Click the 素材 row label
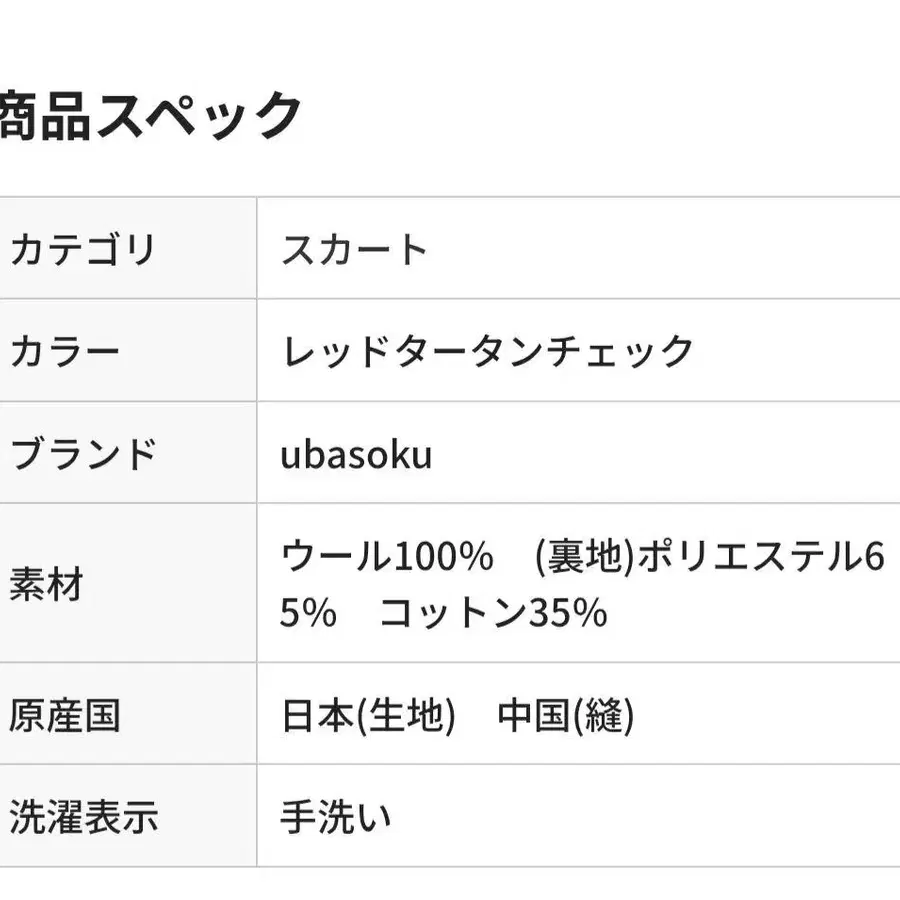900x900 pixels. click(x=45, y=584)
